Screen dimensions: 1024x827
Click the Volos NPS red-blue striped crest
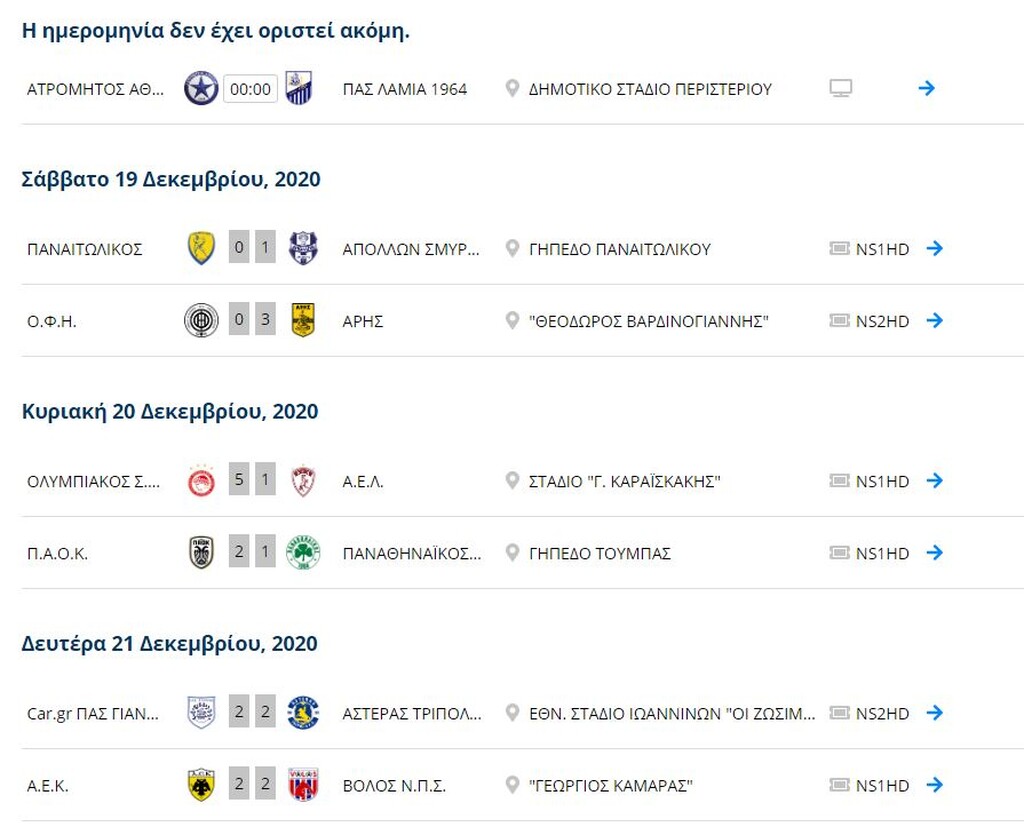tap(303, 785)
